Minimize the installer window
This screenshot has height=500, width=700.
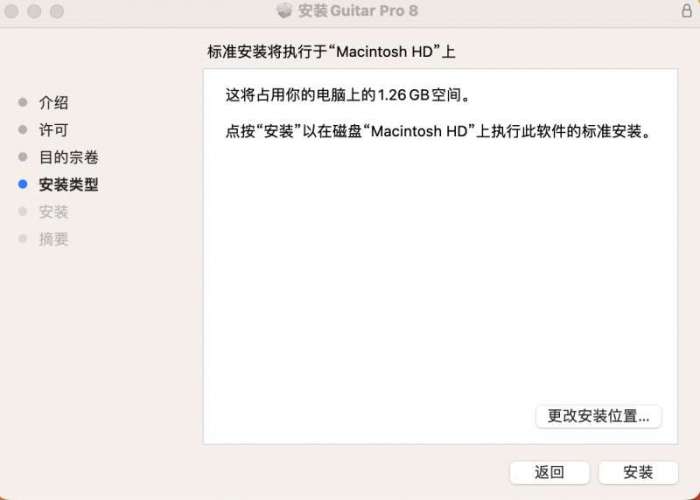(34, 11)
